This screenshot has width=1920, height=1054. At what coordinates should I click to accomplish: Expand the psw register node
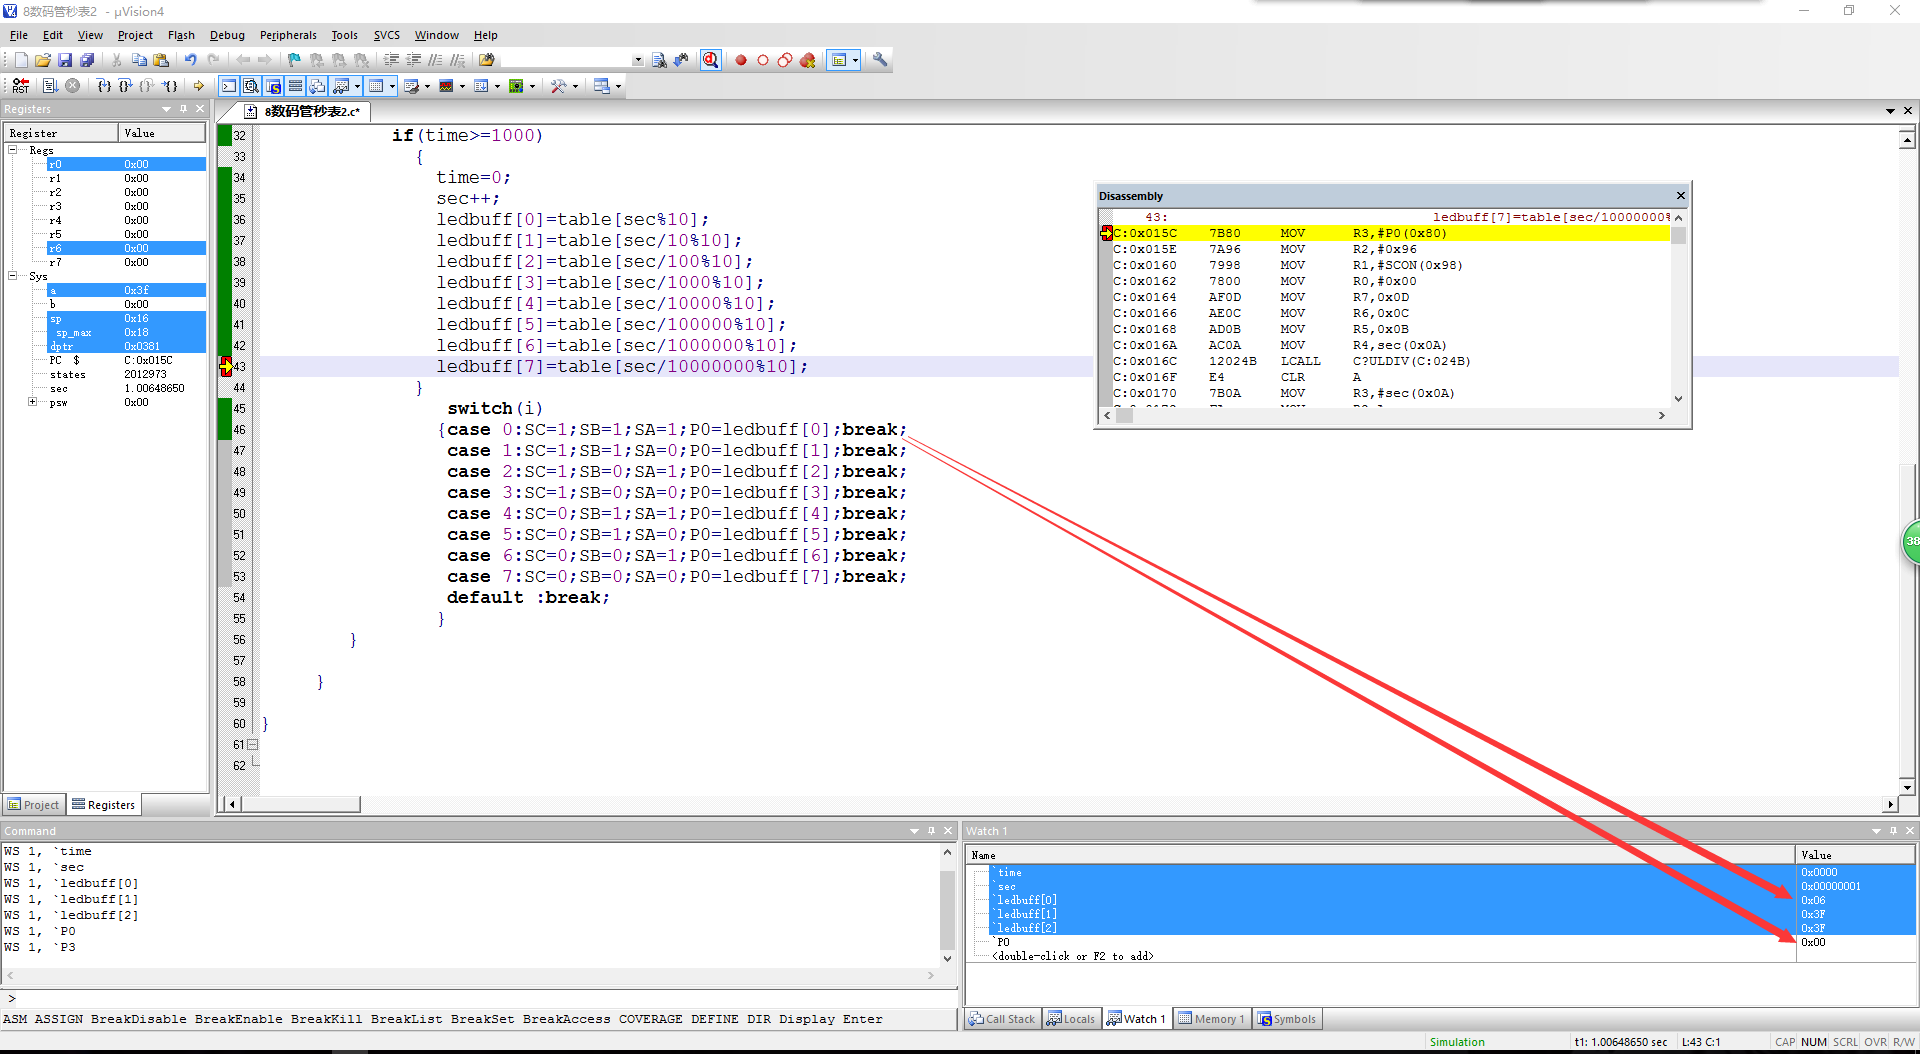tap(33, 402)
